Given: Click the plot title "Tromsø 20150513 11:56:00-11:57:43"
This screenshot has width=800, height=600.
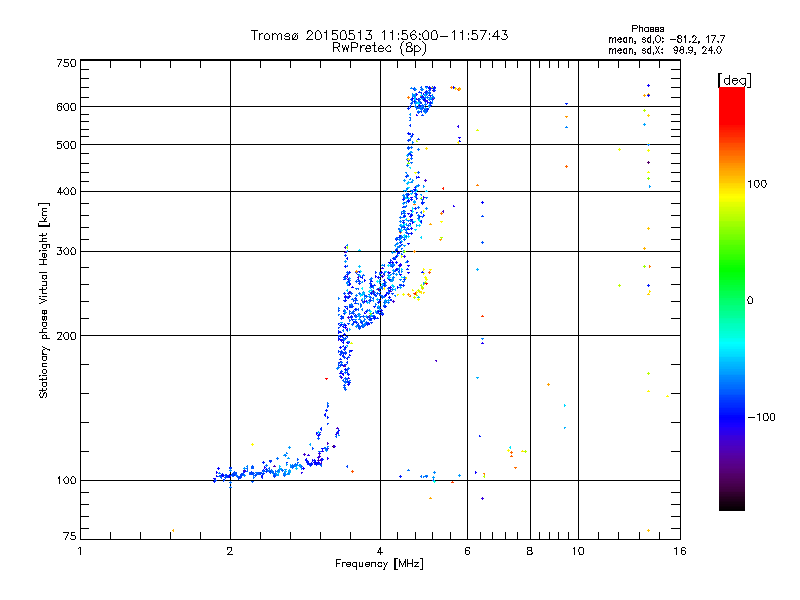Looking at the screenshot, I should click(379, 35).
